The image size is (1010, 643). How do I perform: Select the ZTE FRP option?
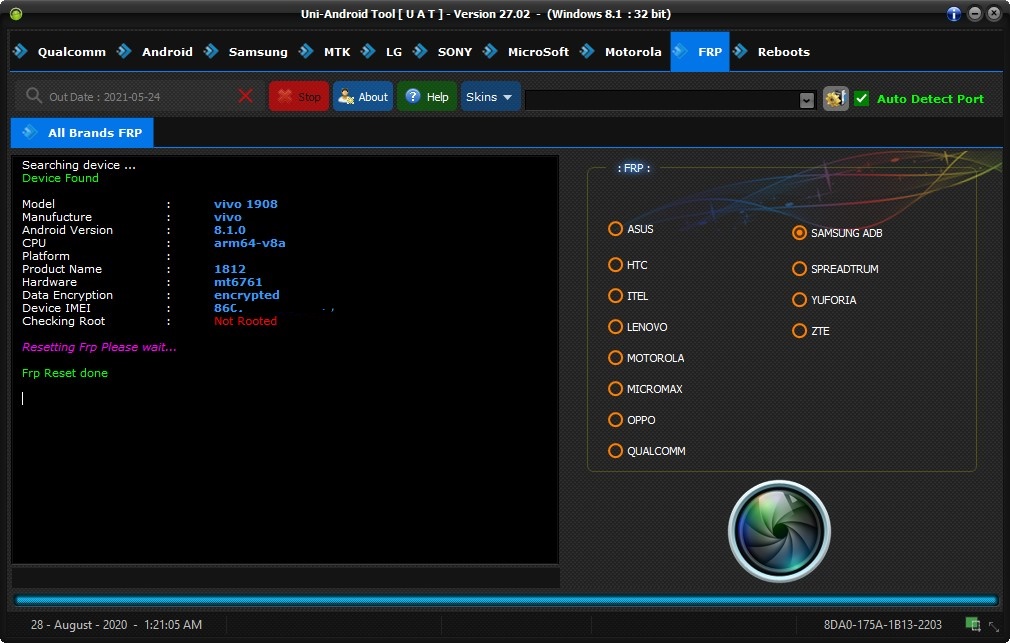(810, 331)
